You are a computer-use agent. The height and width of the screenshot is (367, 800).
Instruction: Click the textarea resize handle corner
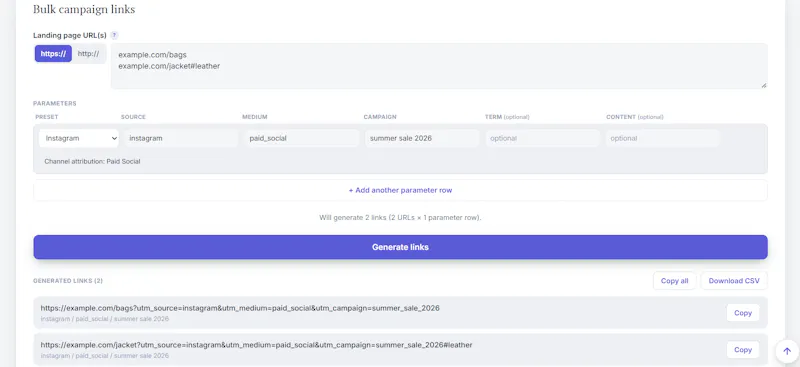pyautogui.click(x=764, y=85)
